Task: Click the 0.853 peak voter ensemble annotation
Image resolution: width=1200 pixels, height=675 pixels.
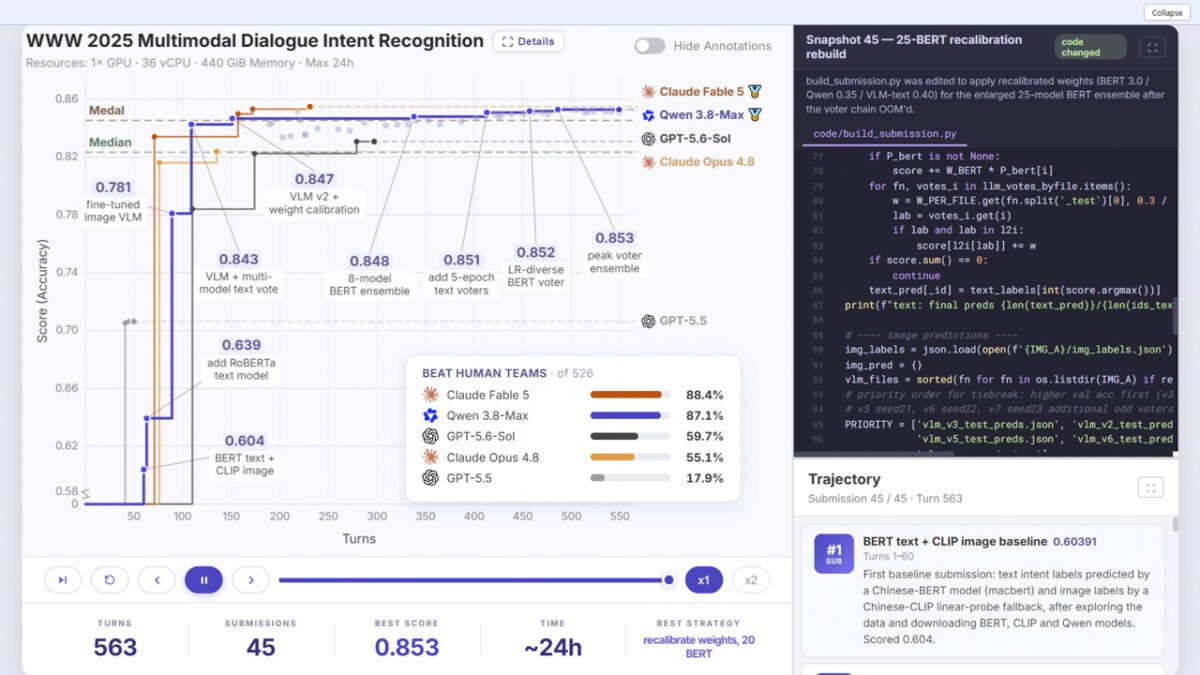Action: click(614, 253)
